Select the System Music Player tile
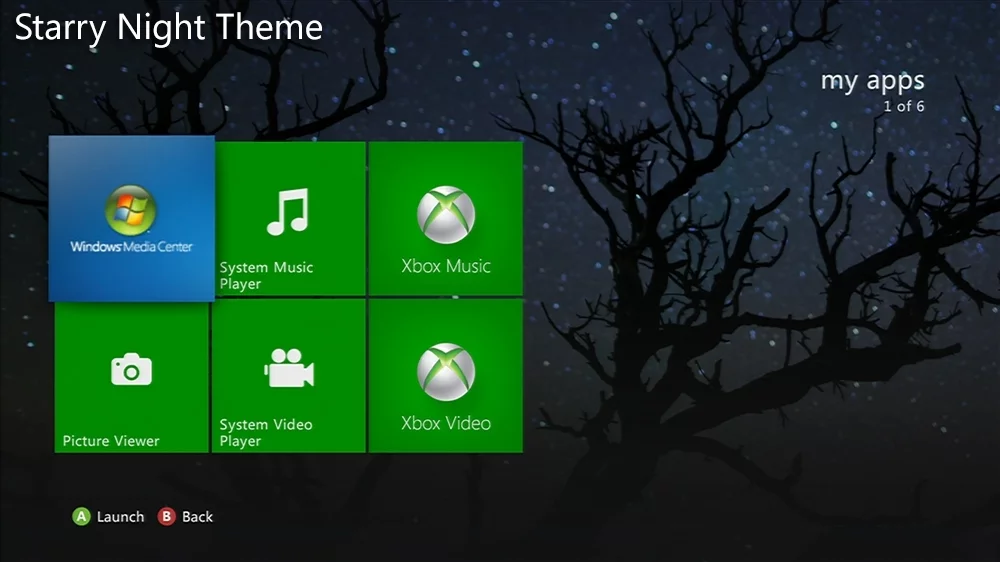This screenshot has width=1000, height=562. 290,218
